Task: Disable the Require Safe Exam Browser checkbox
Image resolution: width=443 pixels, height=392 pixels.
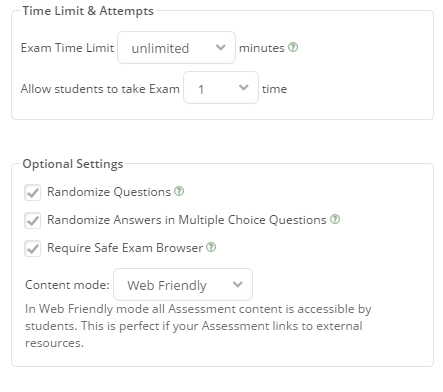Action: click(x=33, y=249)
